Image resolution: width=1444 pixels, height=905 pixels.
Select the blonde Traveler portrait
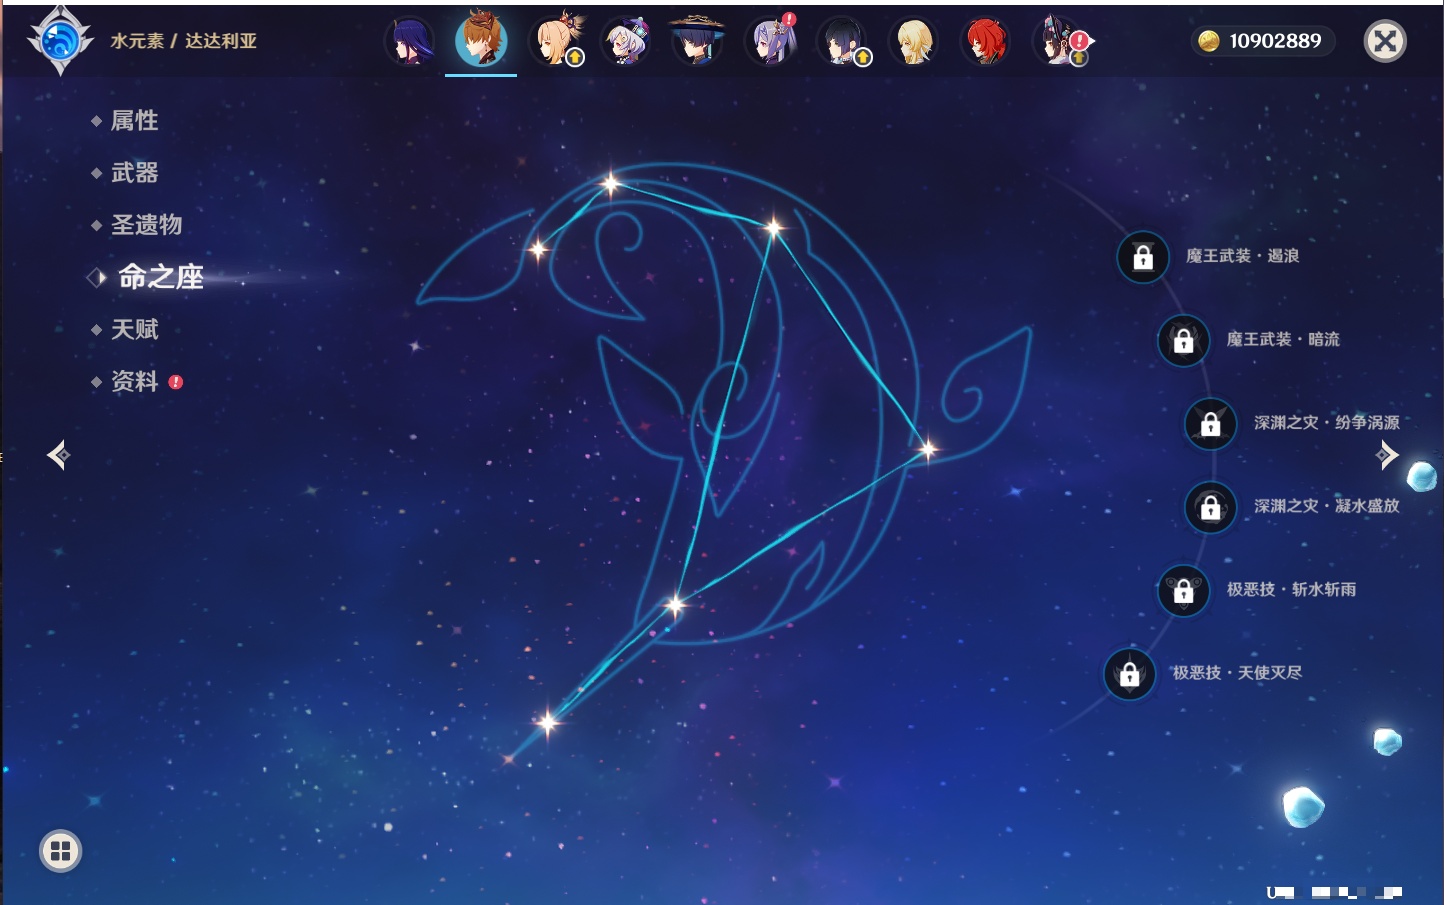pyautogui.click(x=914, y=42)
